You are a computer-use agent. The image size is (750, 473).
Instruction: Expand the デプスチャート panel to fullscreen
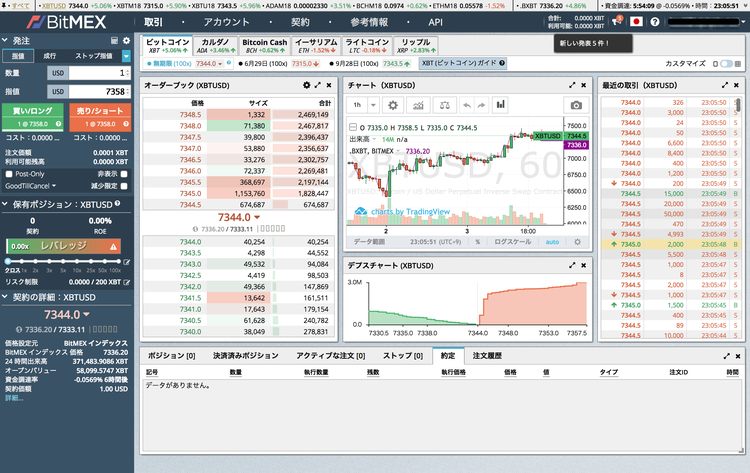pyautogui.click(x=572, y=265)
